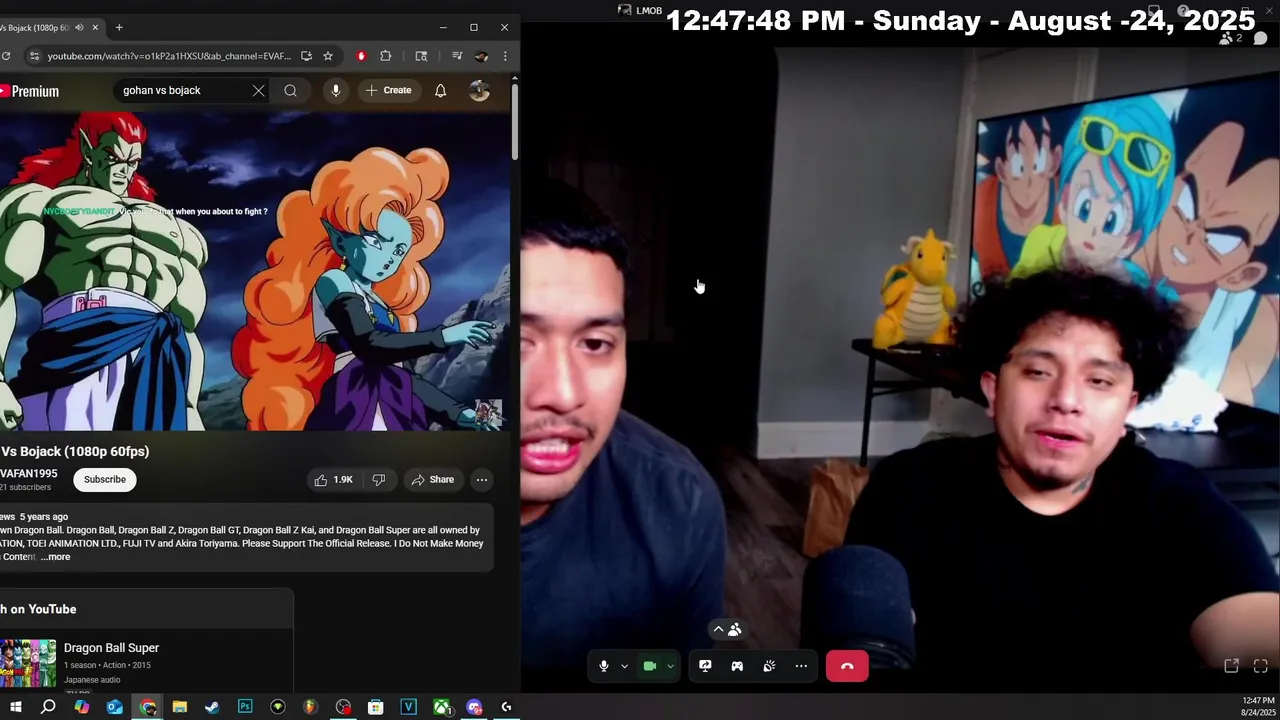Open the Chrome media controls icon
The image size is (1280, 720).
click(457, 56)
